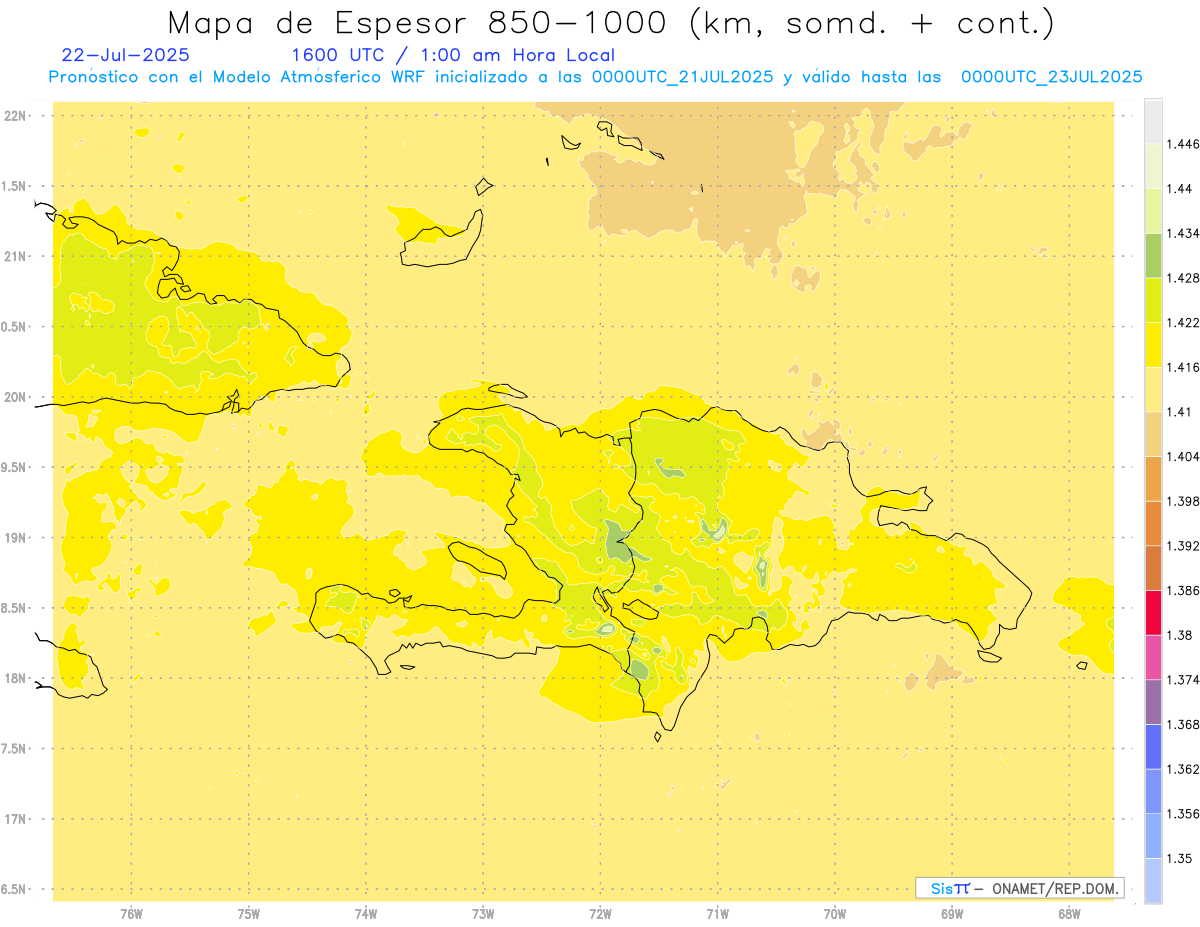Click the "21N" latitude label
This screenshot has height=927, width=1200.
(x=14, y=256)
